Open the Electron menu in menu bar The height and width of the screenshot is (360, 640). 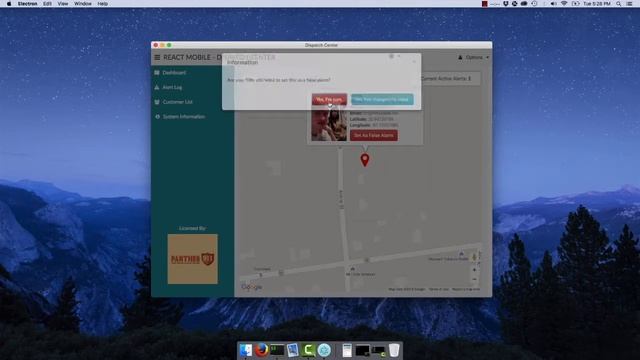click(27, 4)
